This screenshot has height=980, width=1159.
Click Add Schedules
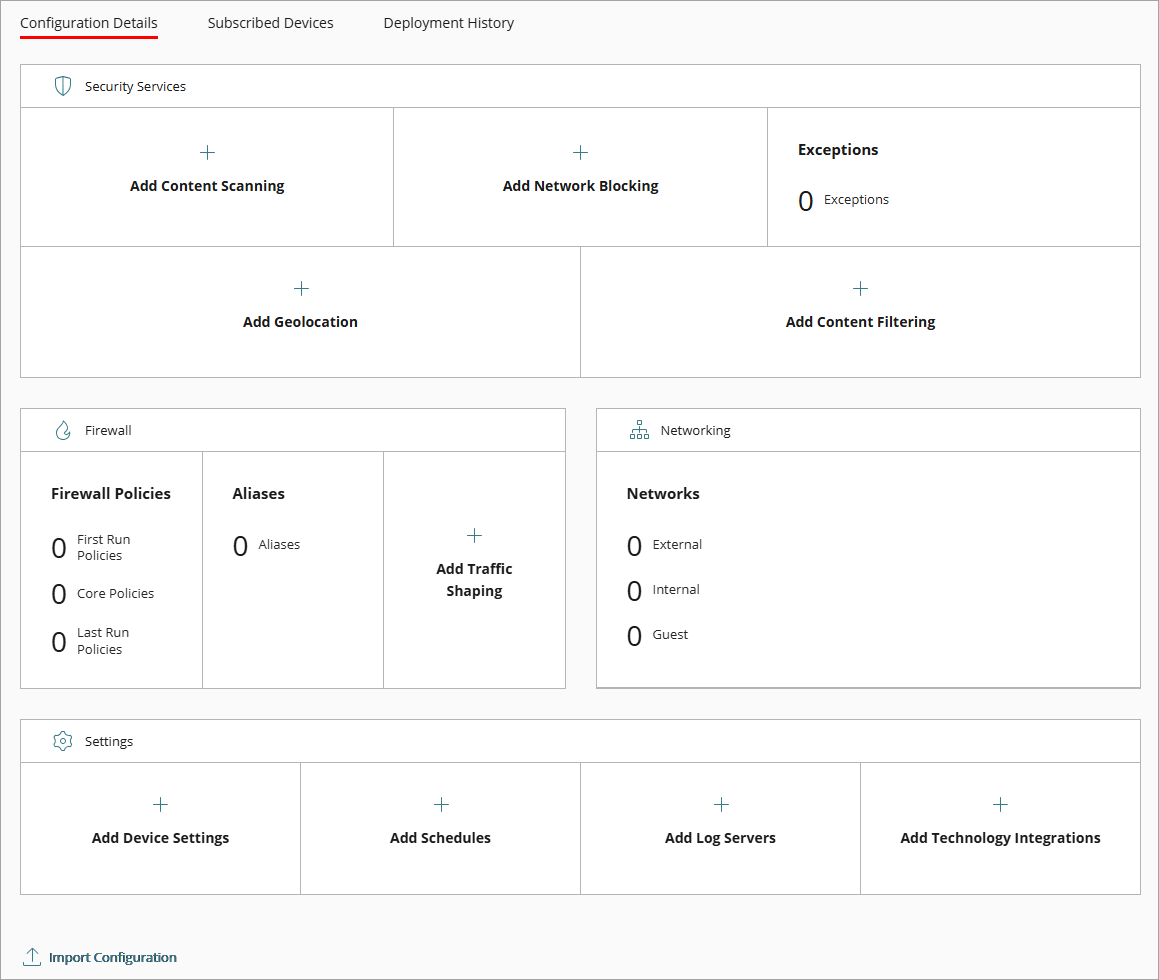[x=440, y=837]
